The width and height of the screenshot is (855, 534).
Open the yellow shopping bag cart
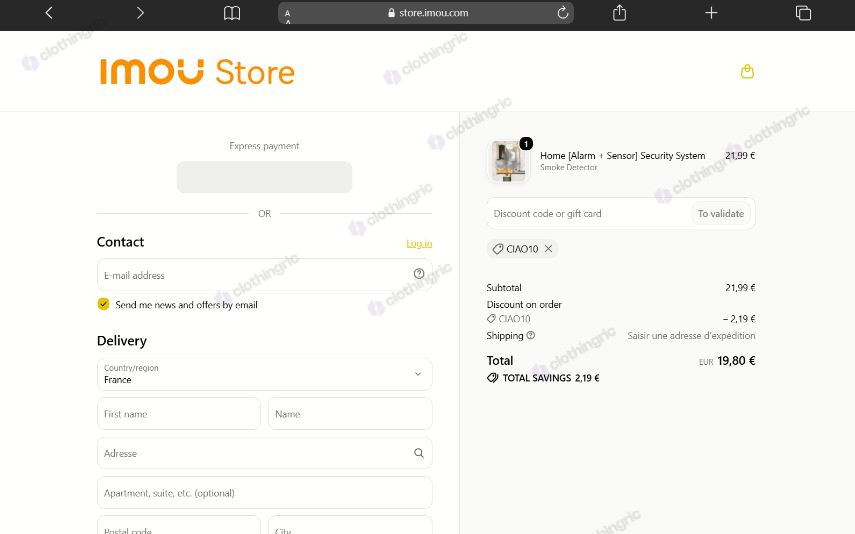click(x=747, y=71)
